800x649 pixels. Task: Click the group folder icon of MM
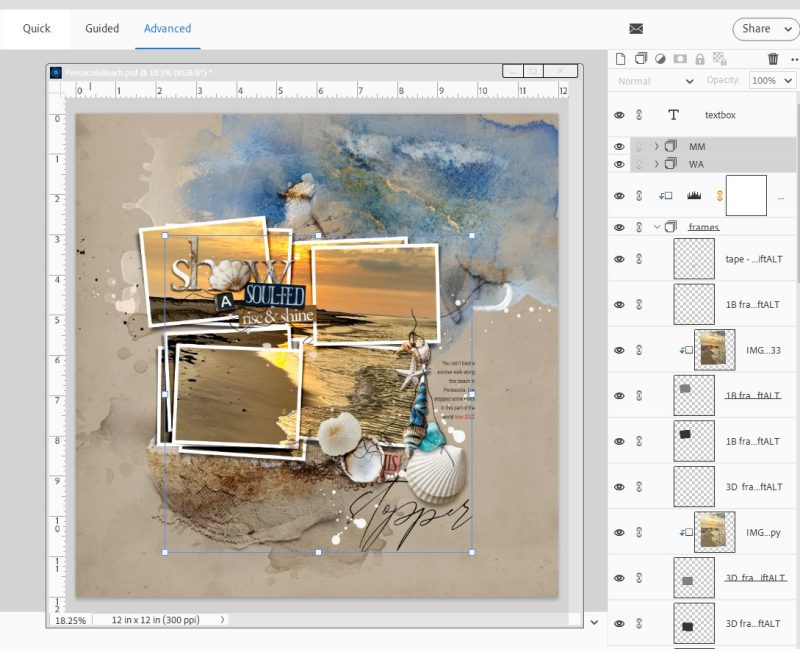click(x=670, y=146)
